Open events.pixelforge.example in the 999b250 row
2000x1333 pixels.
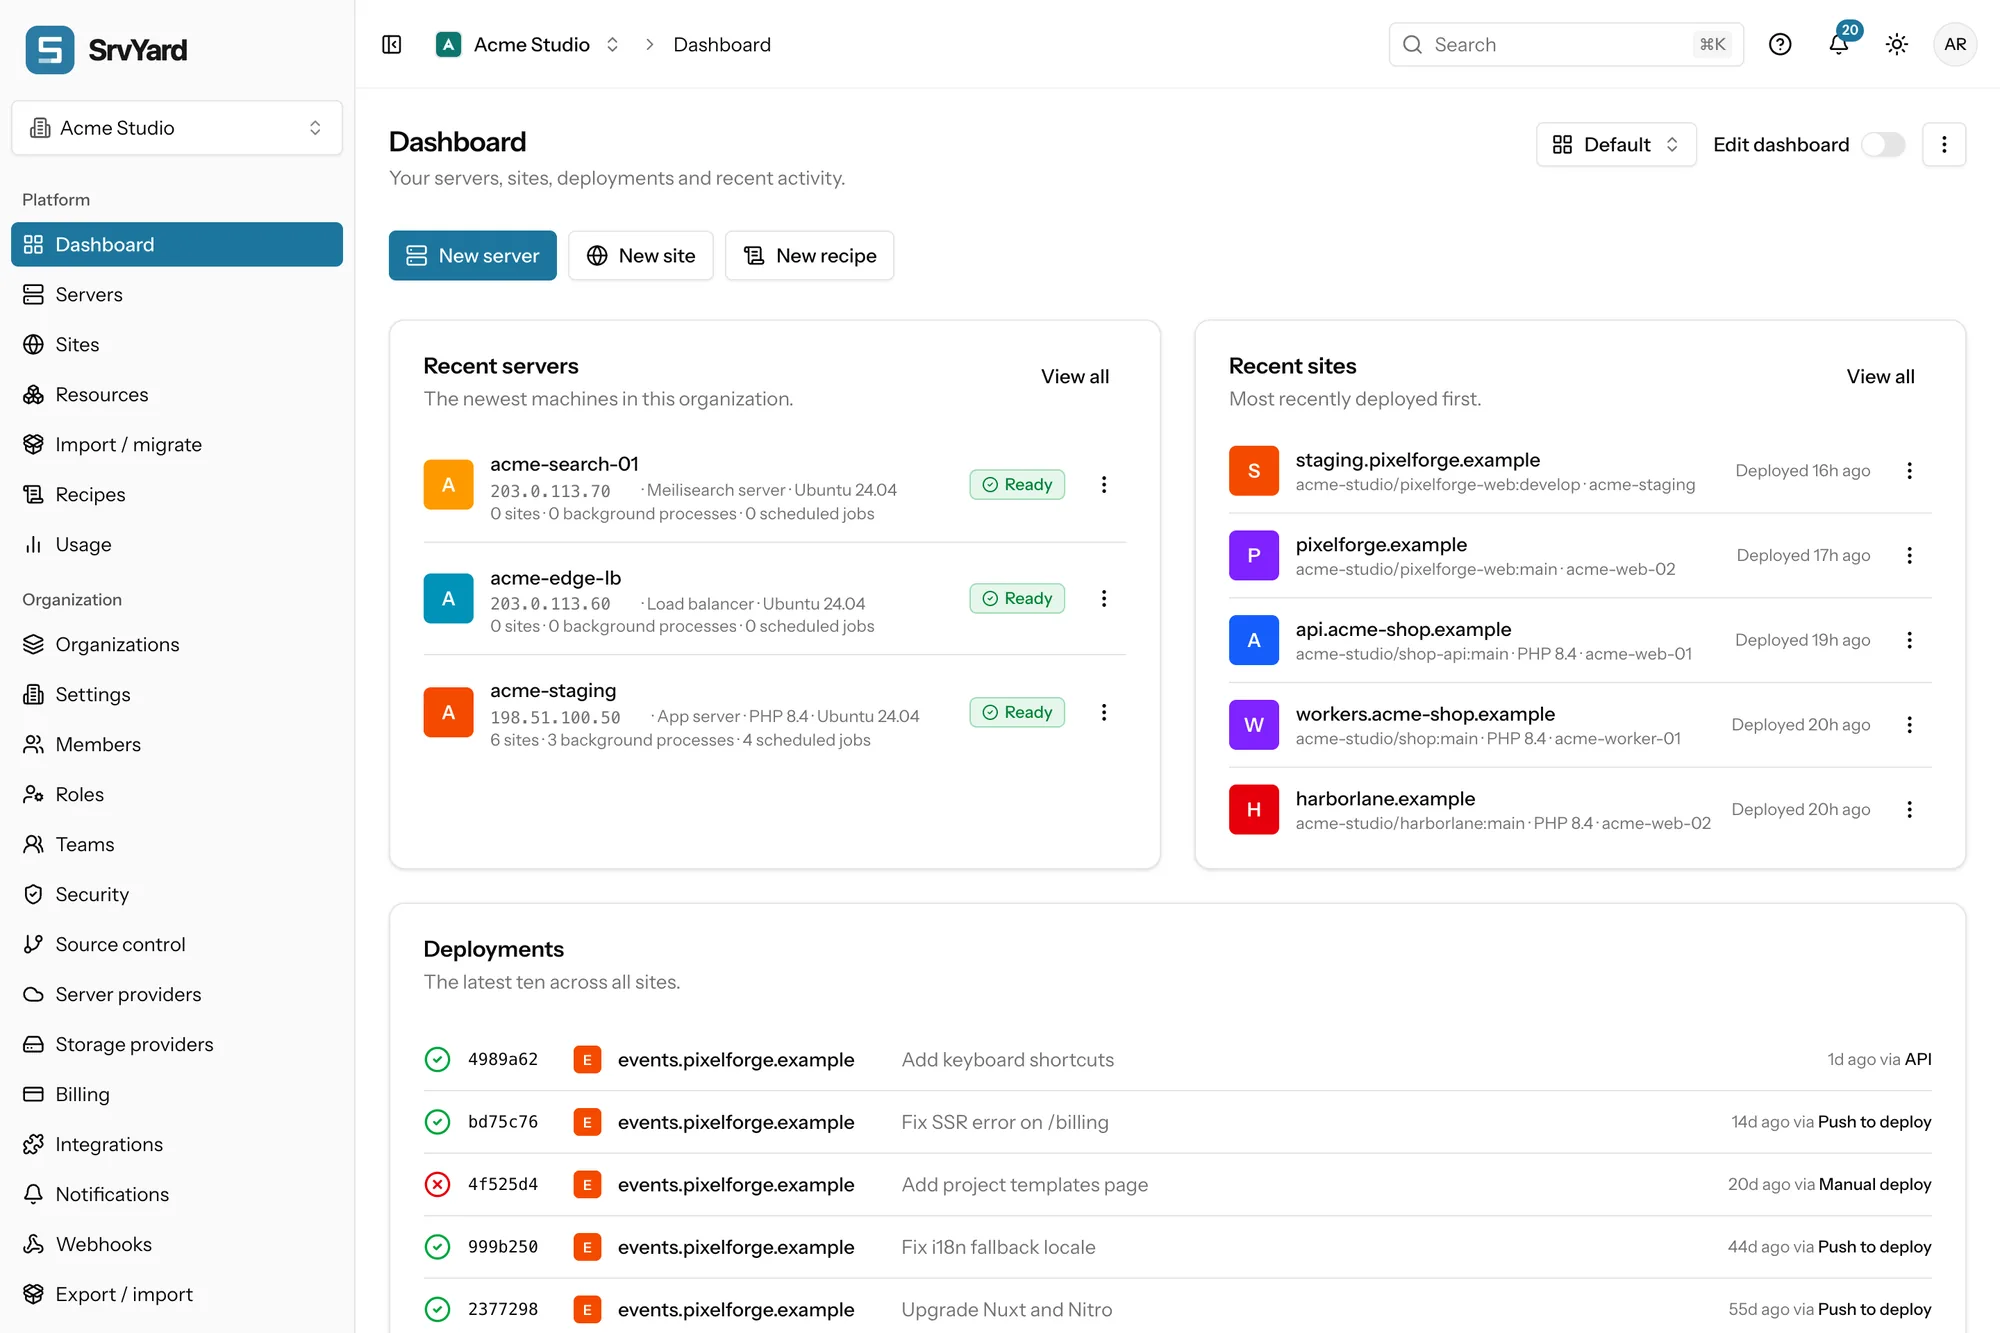[736, 1247]
